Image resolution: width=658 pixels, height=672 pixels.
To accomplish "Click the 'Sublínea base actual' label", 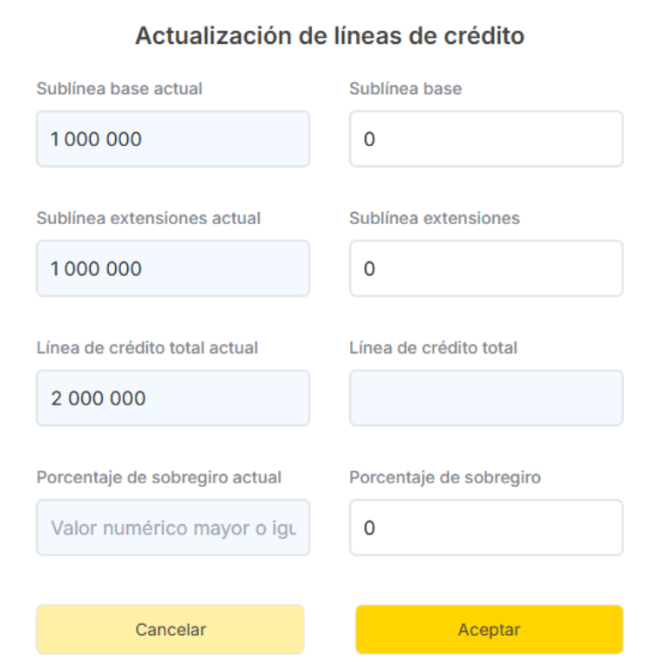I will click(119, 89).
